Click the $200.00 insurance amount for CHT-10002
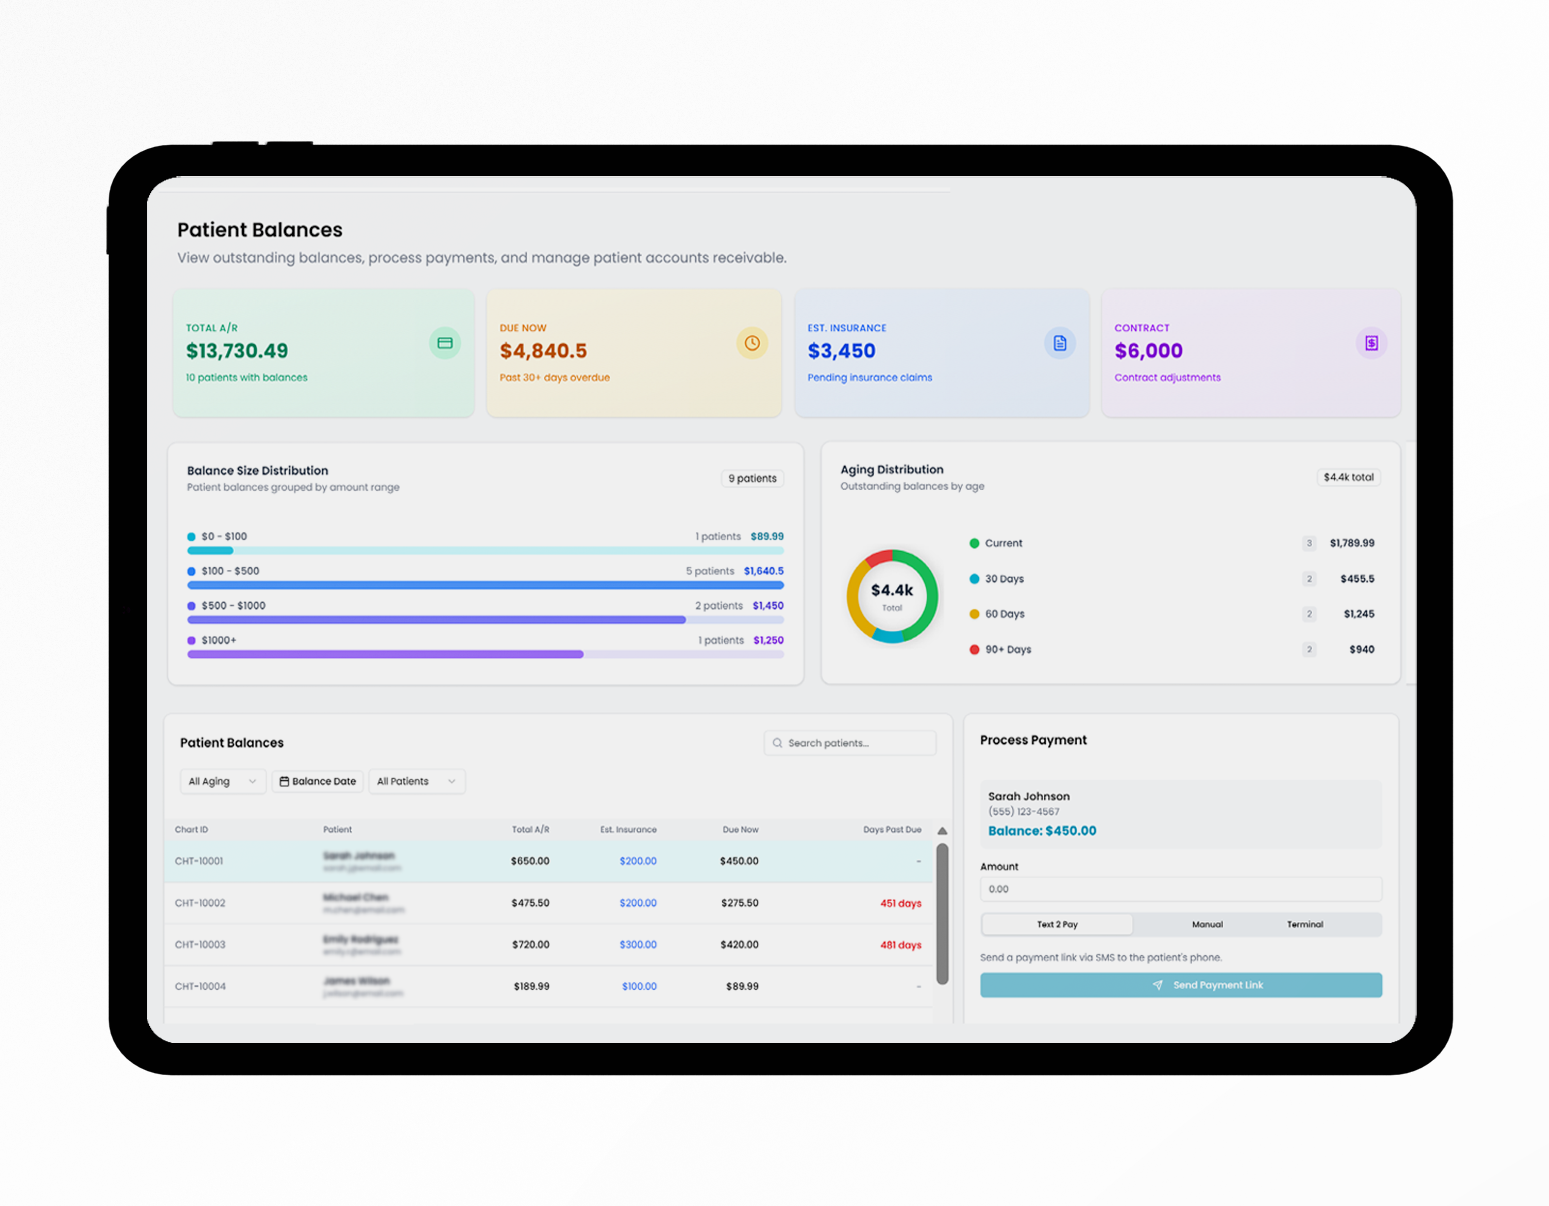 pyautogui.click(x=638, y=903)
